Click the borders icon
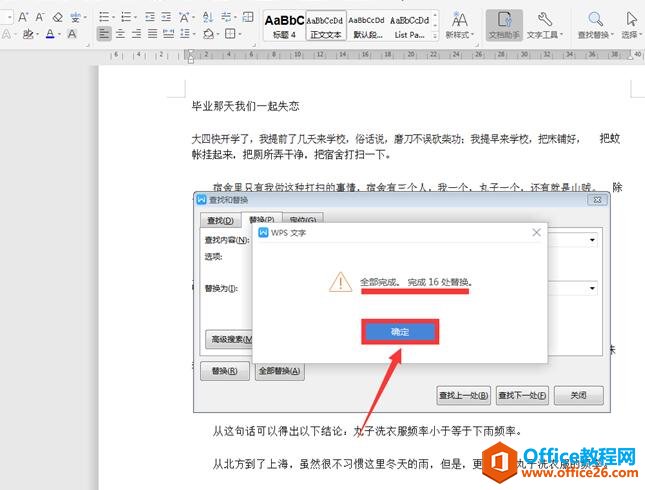 [x=230, y=34]
